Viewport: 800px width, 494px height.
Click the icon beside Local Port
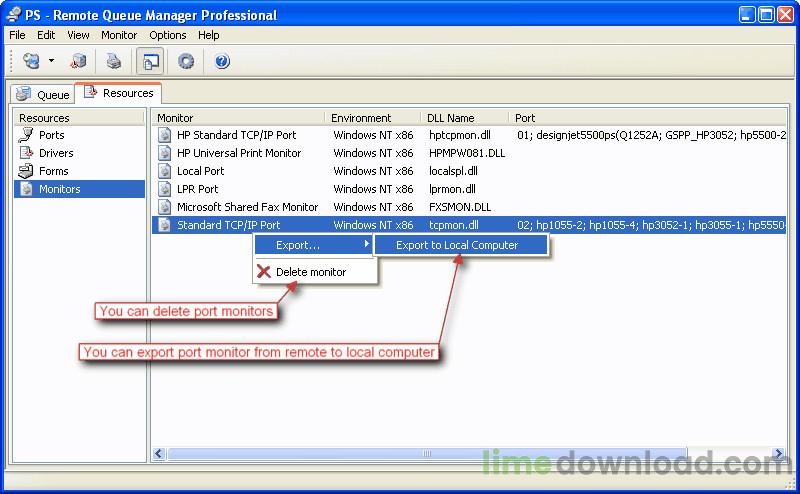click(164, 171)
